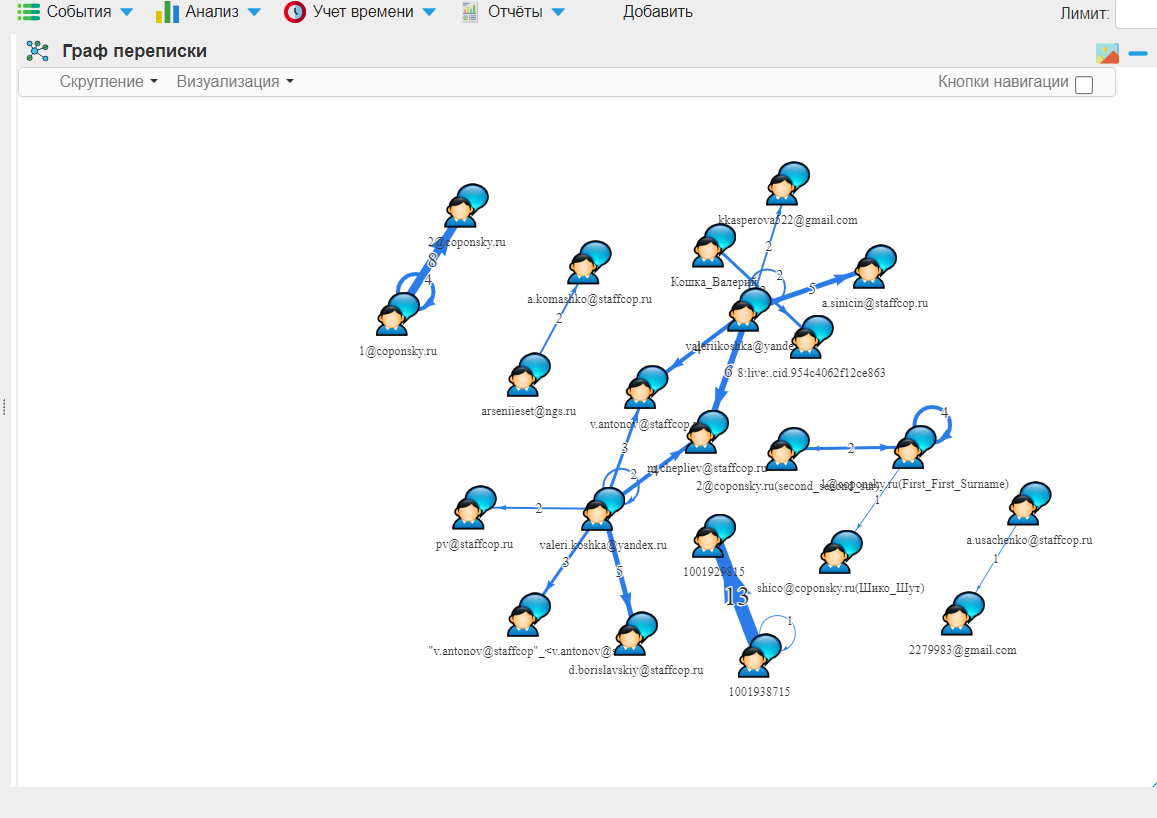Select the 2279983@gmail.com user node
The width and height of the screenshot is (1157, 818).
(962, 615)
